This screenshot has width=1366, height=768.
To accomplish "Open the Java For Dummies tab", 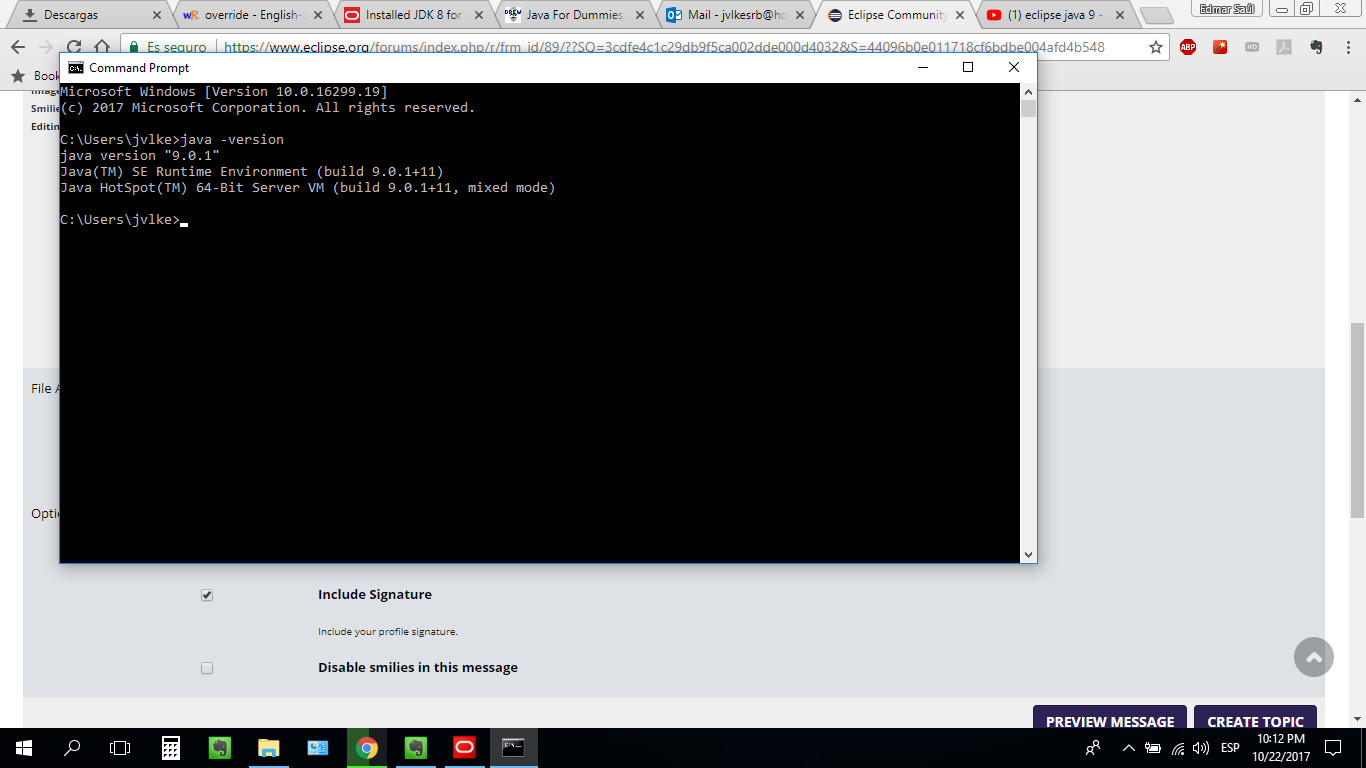I will (x=572, y=15).
